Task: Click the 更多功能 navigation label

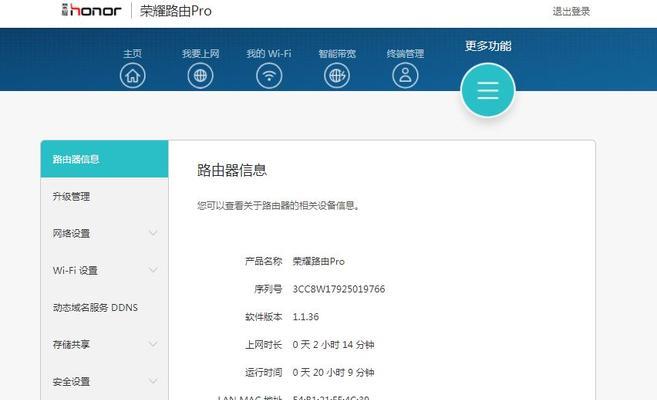Action: (488, 46)
